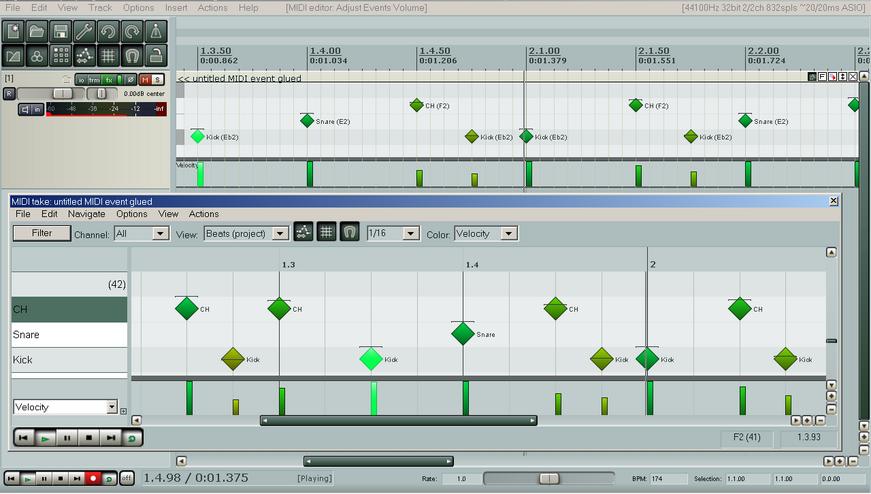The image size is (871, 494).
Task: Open the Insert menu in main menu bar
Action: tap(176, 7)
